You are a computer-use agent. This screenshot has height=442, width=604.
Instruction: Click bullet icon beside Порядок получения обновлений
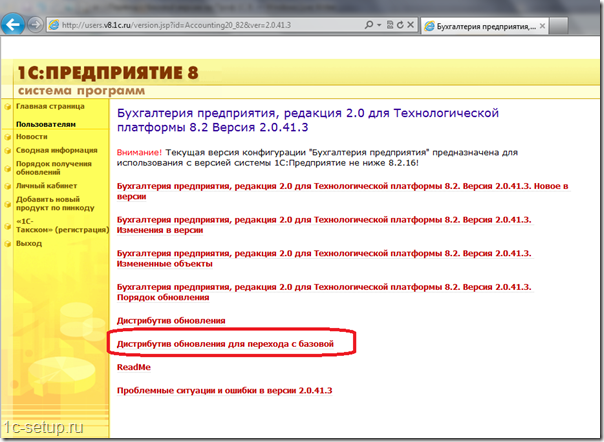(x=7, y=169)
